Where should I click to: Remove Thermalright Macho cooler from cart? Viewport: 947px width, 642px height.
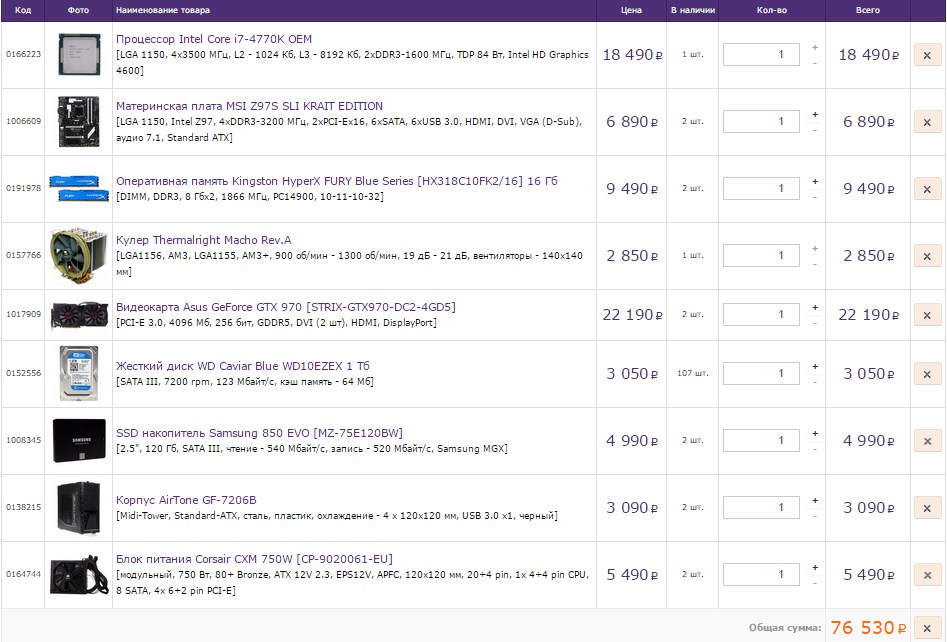927,256
